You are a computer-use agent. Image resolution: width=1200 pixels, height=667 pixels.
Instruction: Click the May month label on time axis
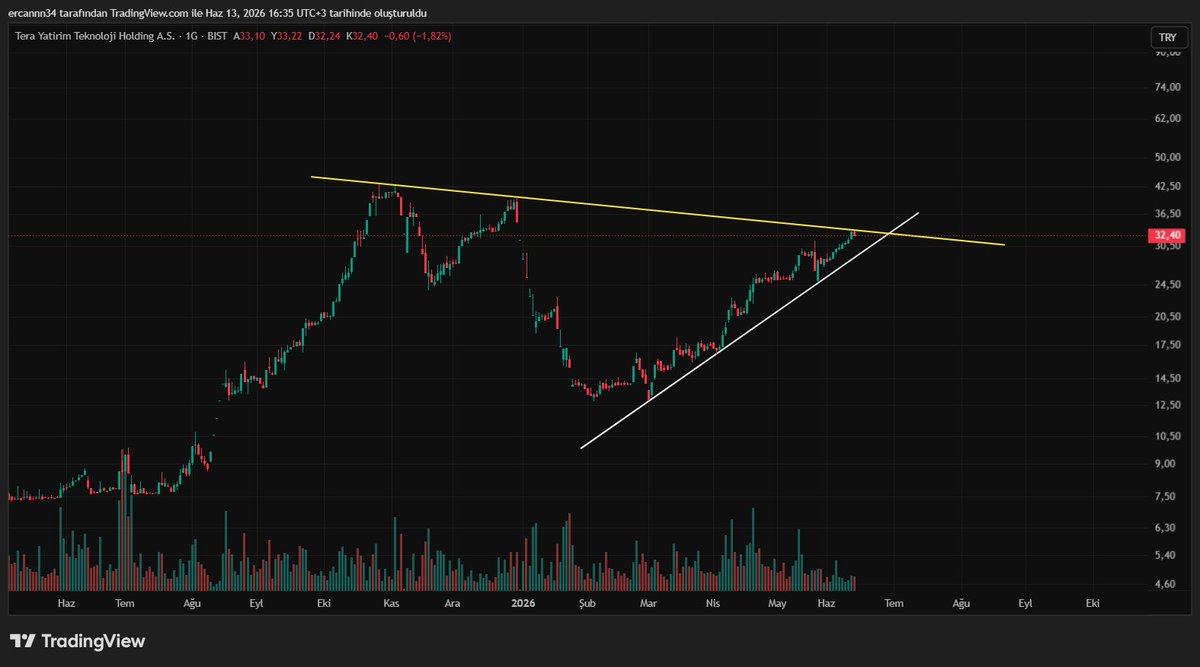click(x=778, y=603)
